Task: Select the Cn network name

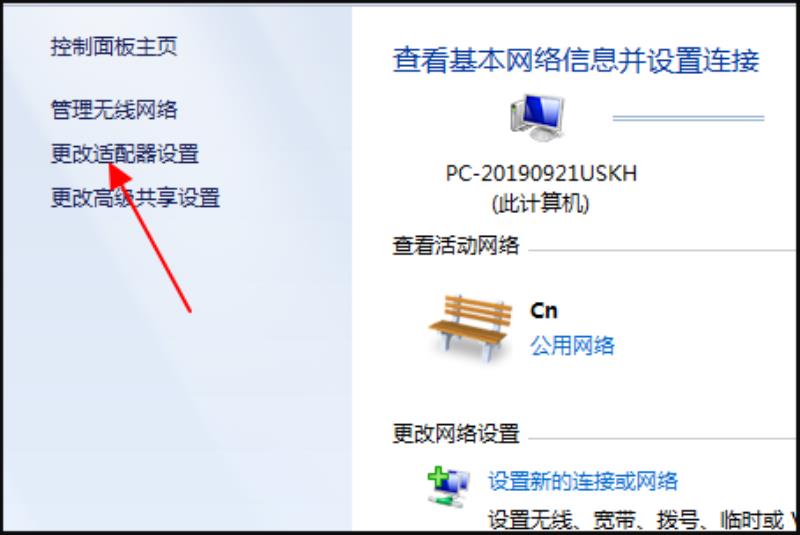Action: point(544,311)
